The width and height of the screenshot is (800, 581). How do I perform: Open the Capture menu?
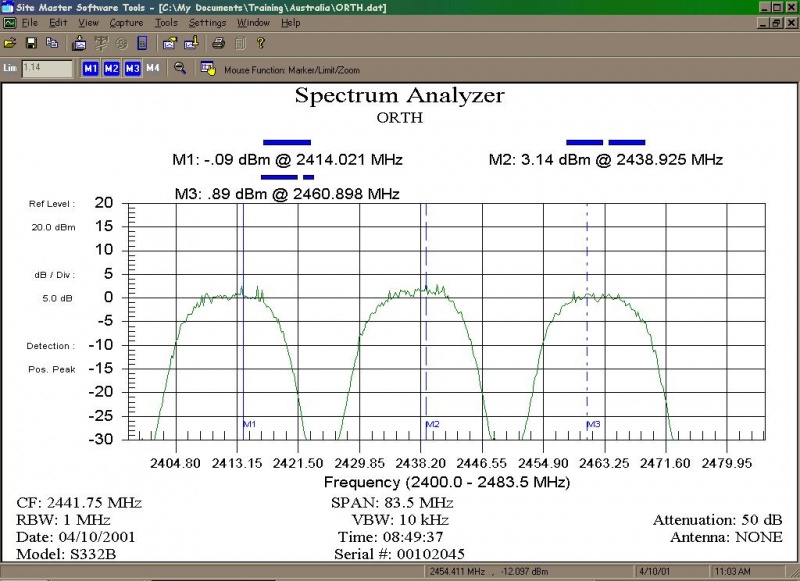click(x=125, y=22)
